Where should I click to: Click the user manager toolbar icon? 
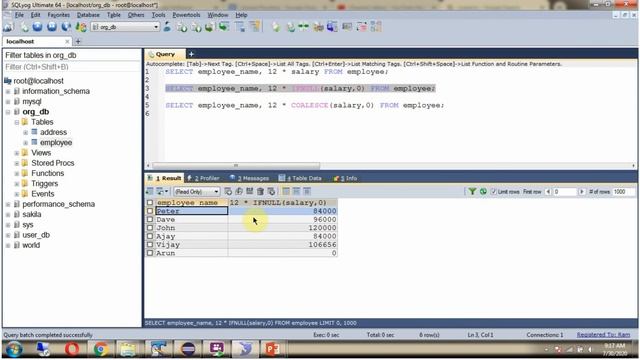[167, 27]
